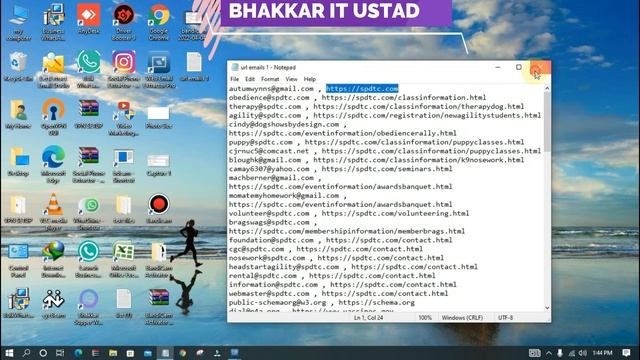Click the active Notepad taskbar button
Image resolution: width=640 pixels, height=360 pixels.
coord(165,353)
